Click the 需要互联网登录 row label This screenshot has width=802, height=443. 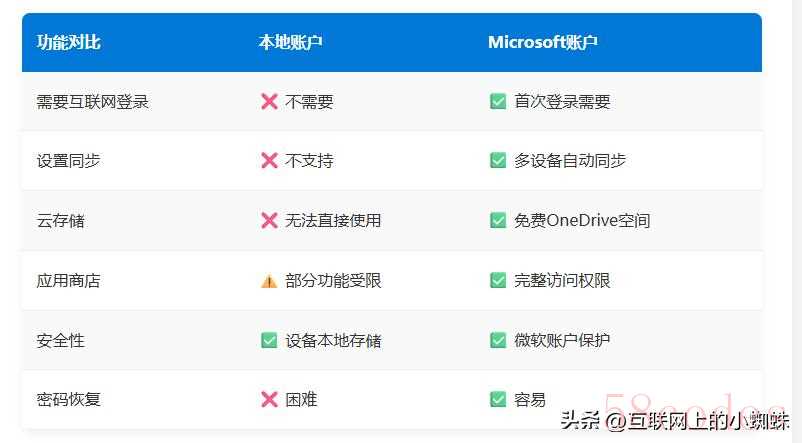pyautogui.click(x=93, y=102)
